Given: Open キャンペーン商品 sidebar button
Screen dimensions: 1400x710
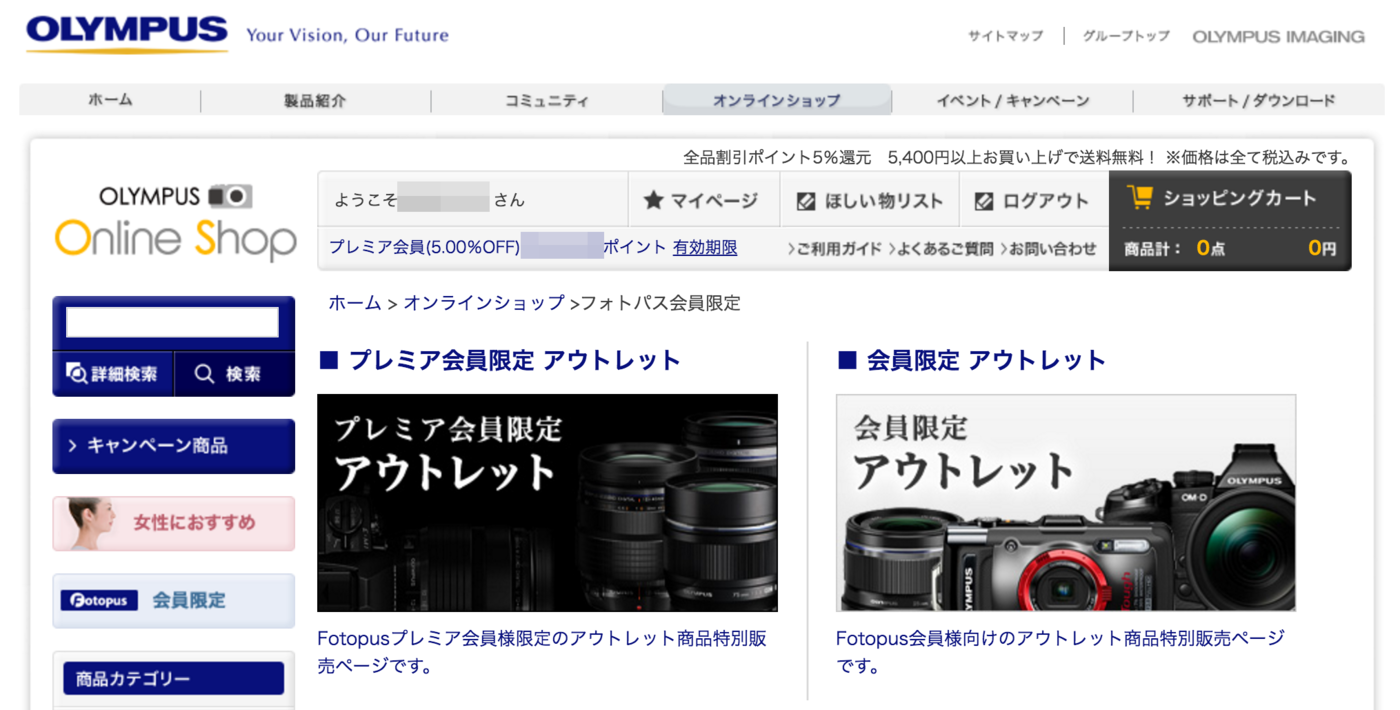Looking at the screenshot, I should pos(174,446).
